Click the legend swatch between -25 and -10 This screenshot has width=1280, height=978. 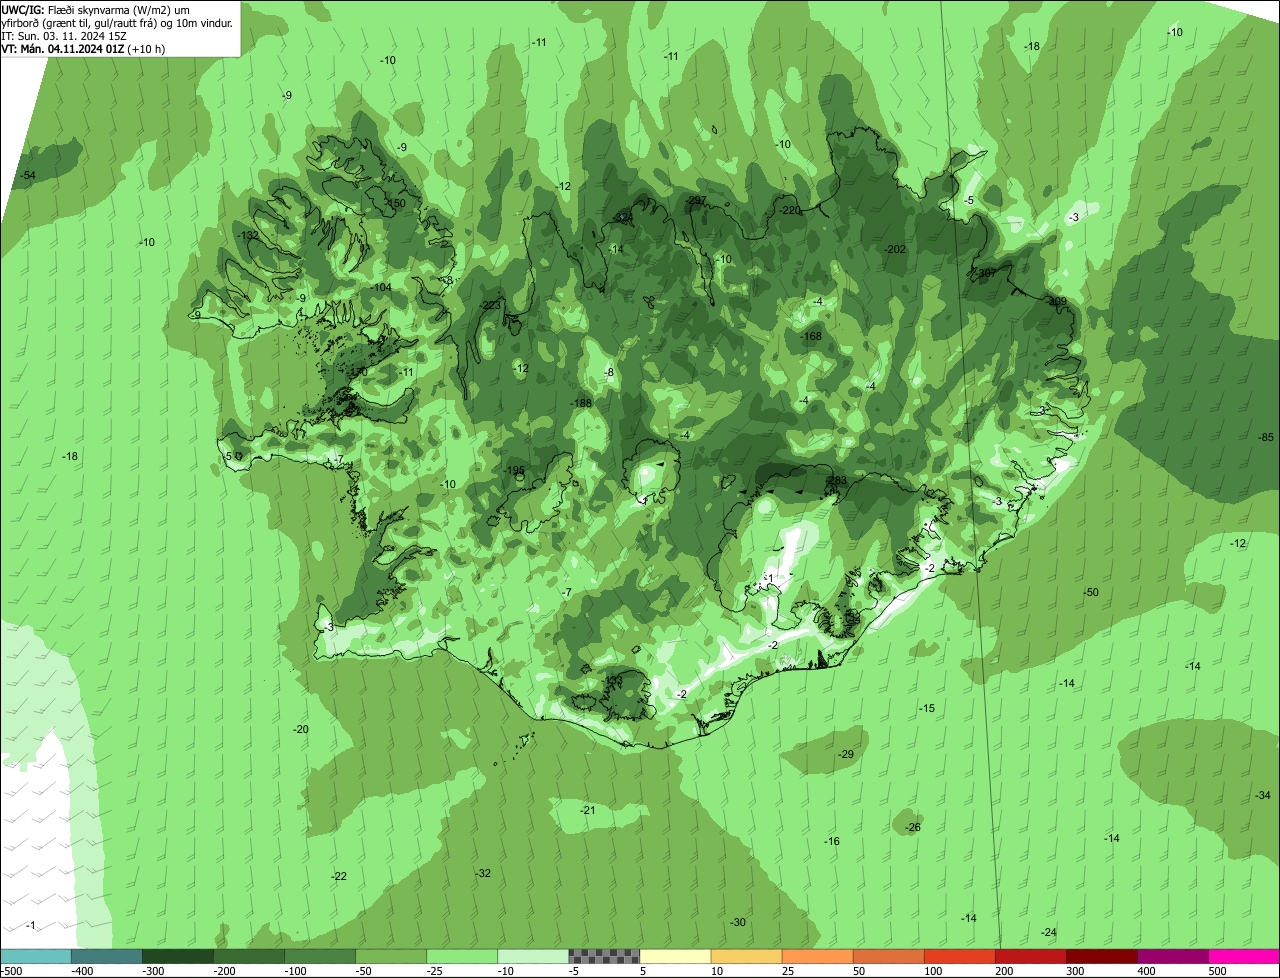pyautogui.click(x=462, y=956)
